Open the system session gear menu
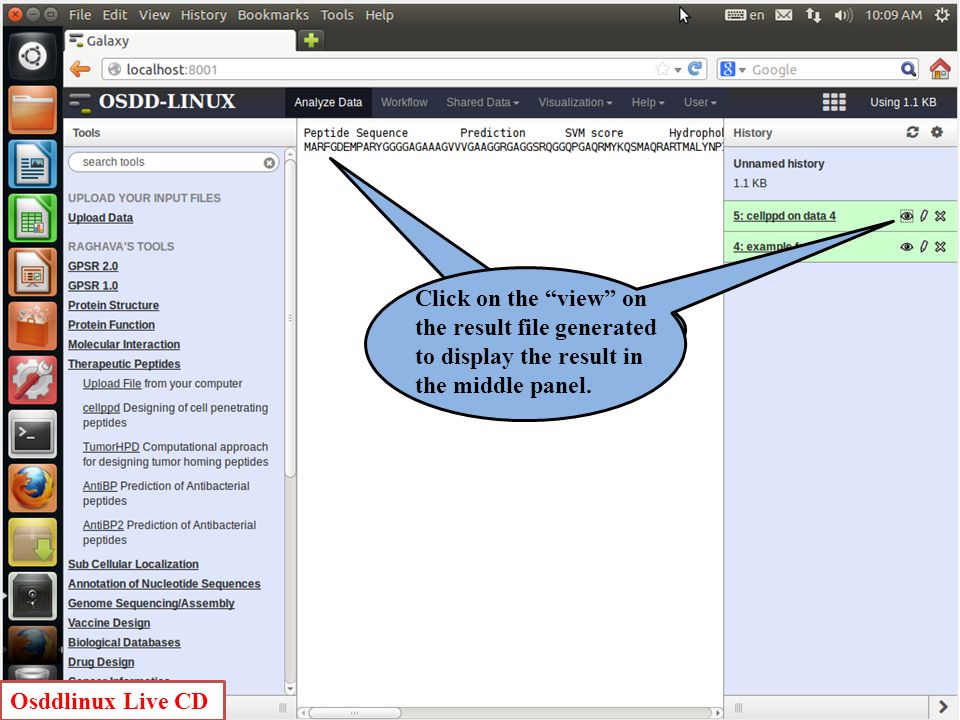 click(942, 15)
